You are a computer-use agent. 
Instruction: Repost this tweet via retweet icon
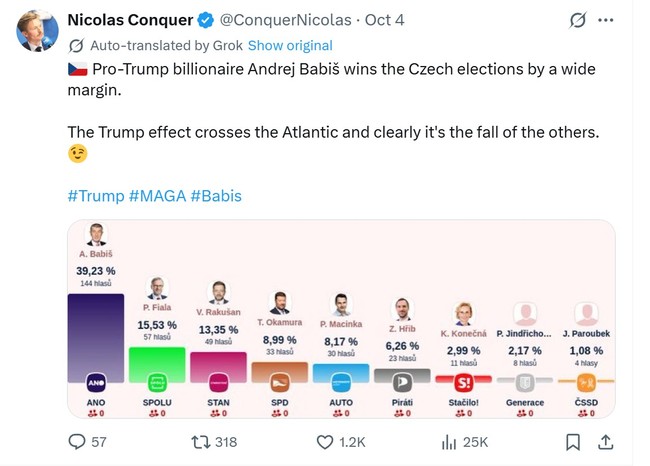(x=201, y=441)
